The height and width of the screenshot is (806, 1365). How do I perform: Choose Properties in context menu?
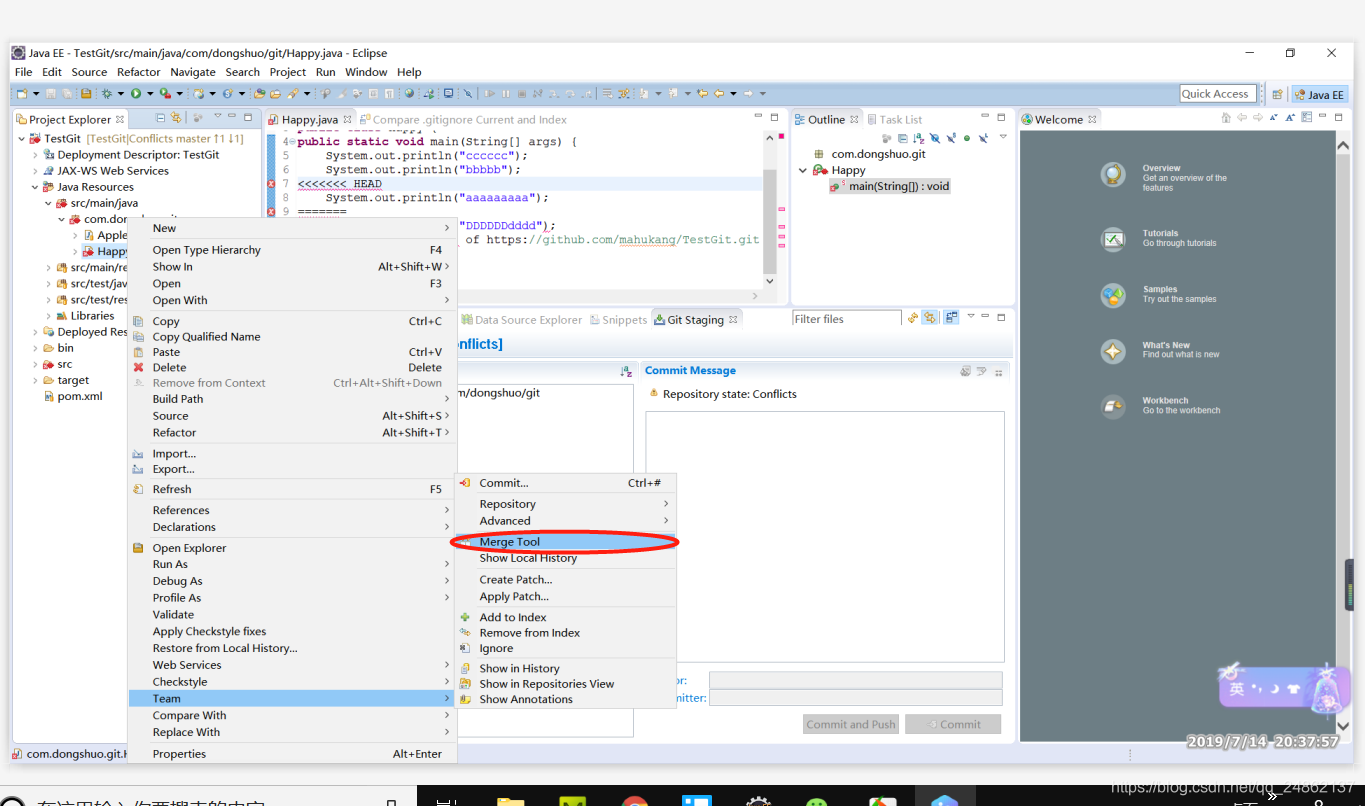pyautogui.click(x=291, y=754)
